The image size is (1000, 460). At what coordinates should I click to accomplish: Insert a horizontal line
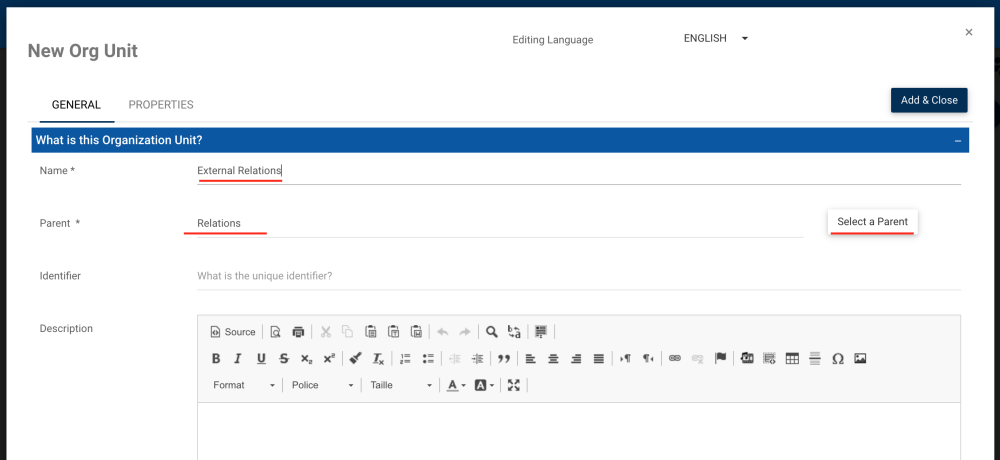point(814,359)
